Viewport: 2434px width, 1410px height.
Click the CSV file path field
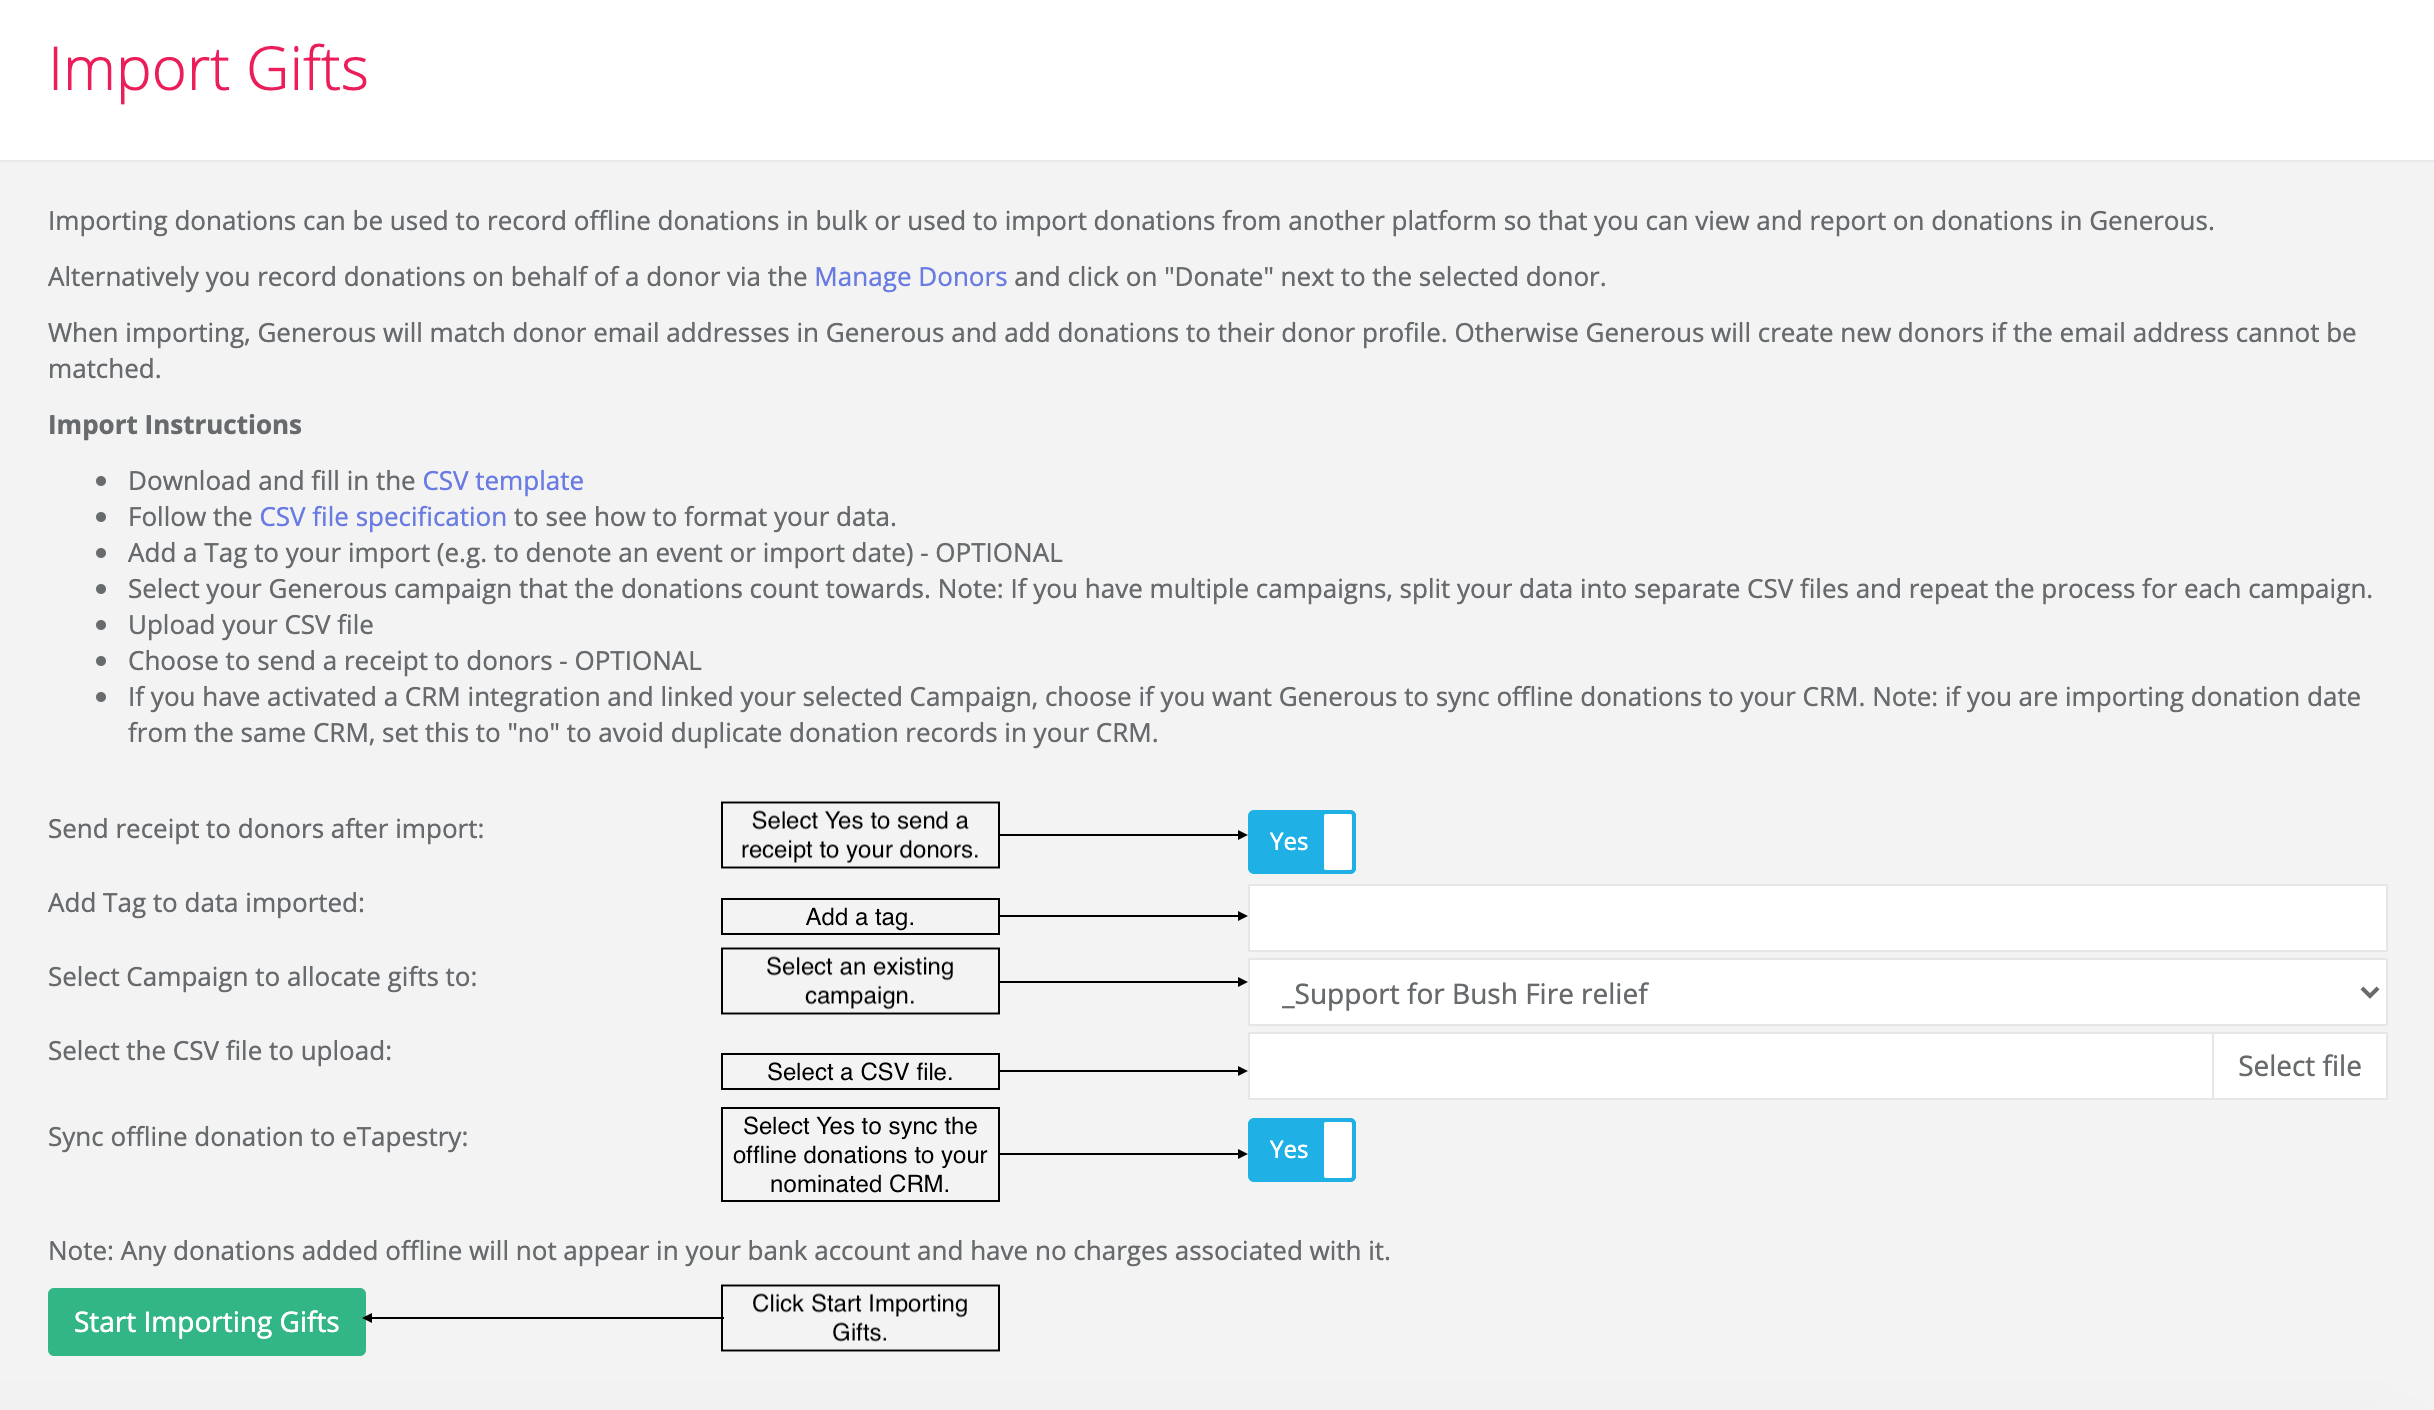pos(1730,1066)
